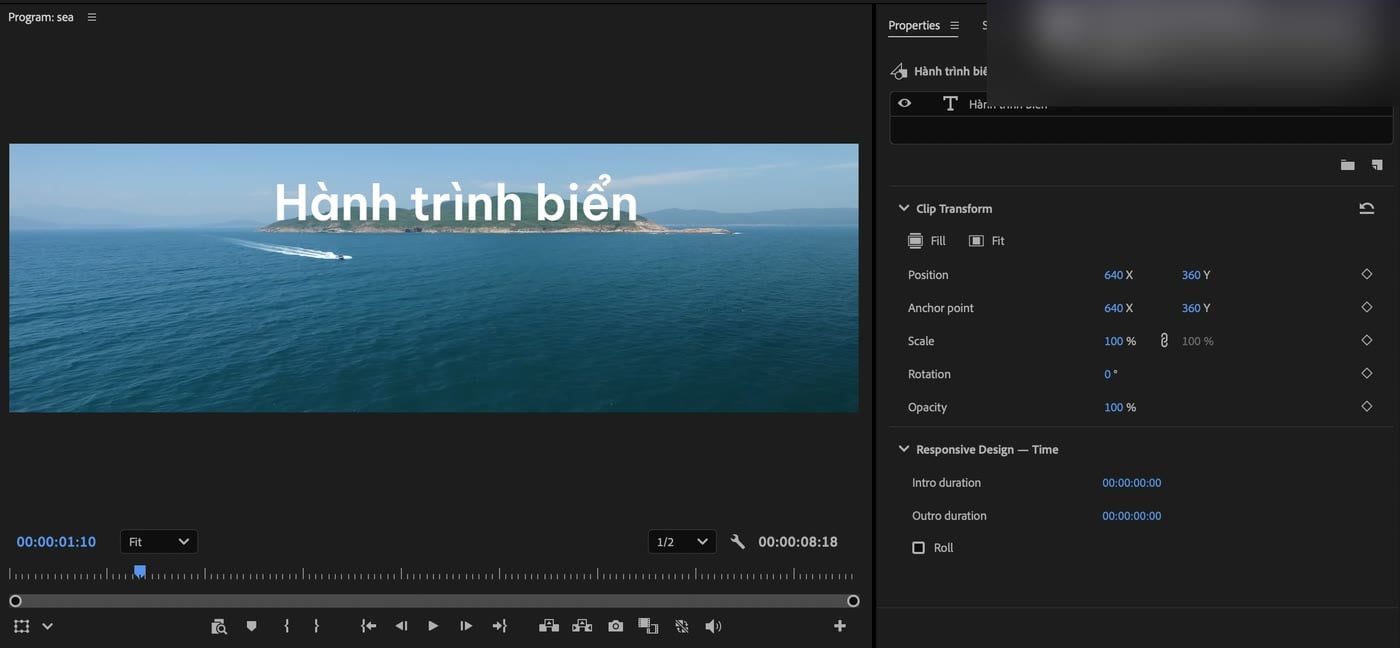
Task: Hide the Hành trình biển text layer eye
Action: (x=905, y=103)
